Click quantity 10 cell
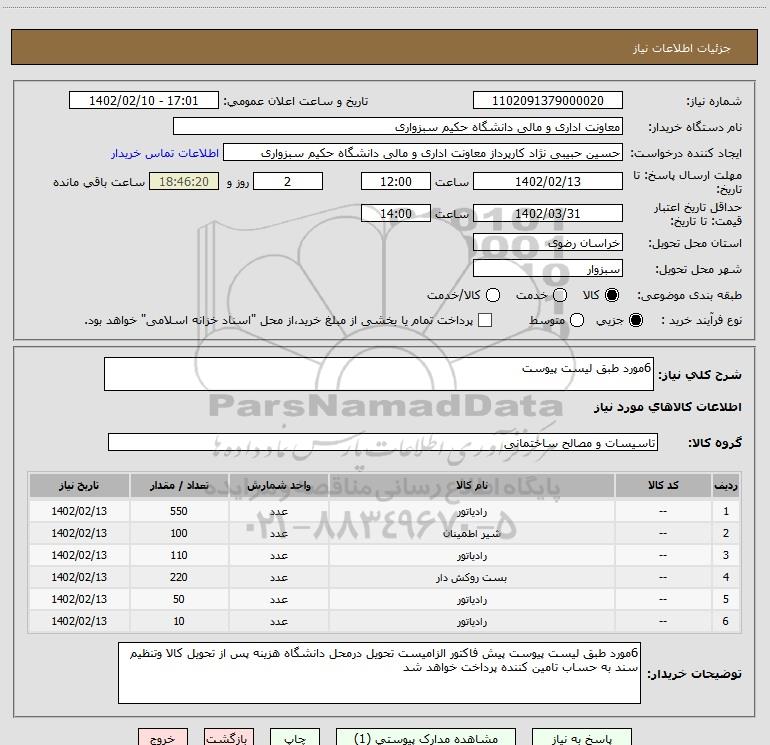 (x=179, y=621)
